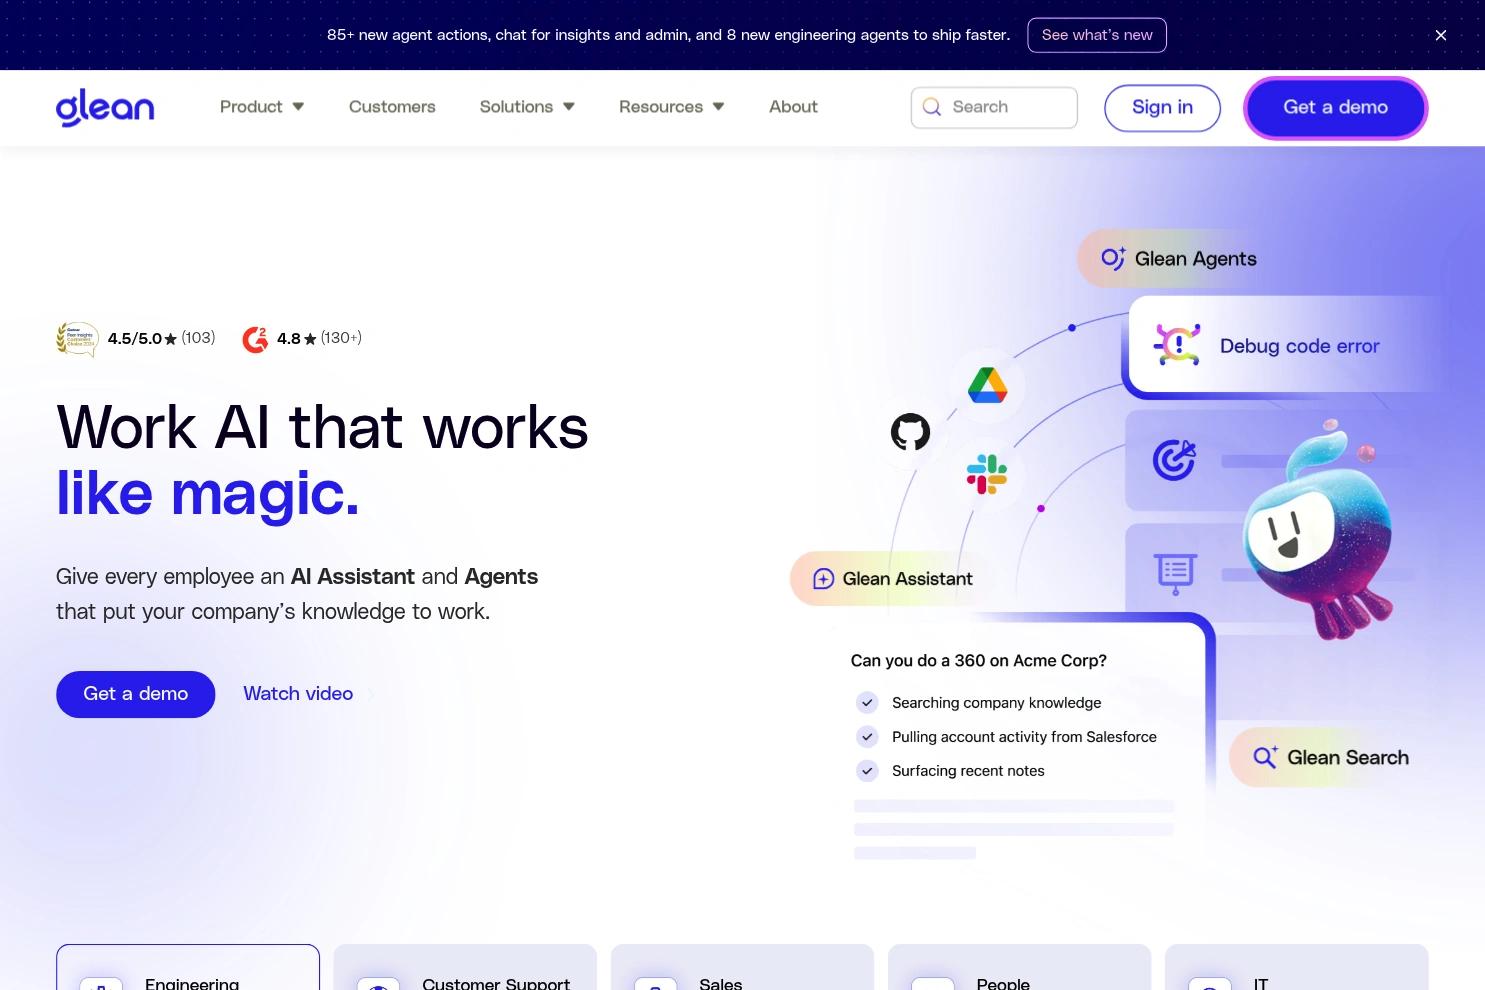
Task: Click the check beside Pulling account activity
Action: click(x=867, y=737)
